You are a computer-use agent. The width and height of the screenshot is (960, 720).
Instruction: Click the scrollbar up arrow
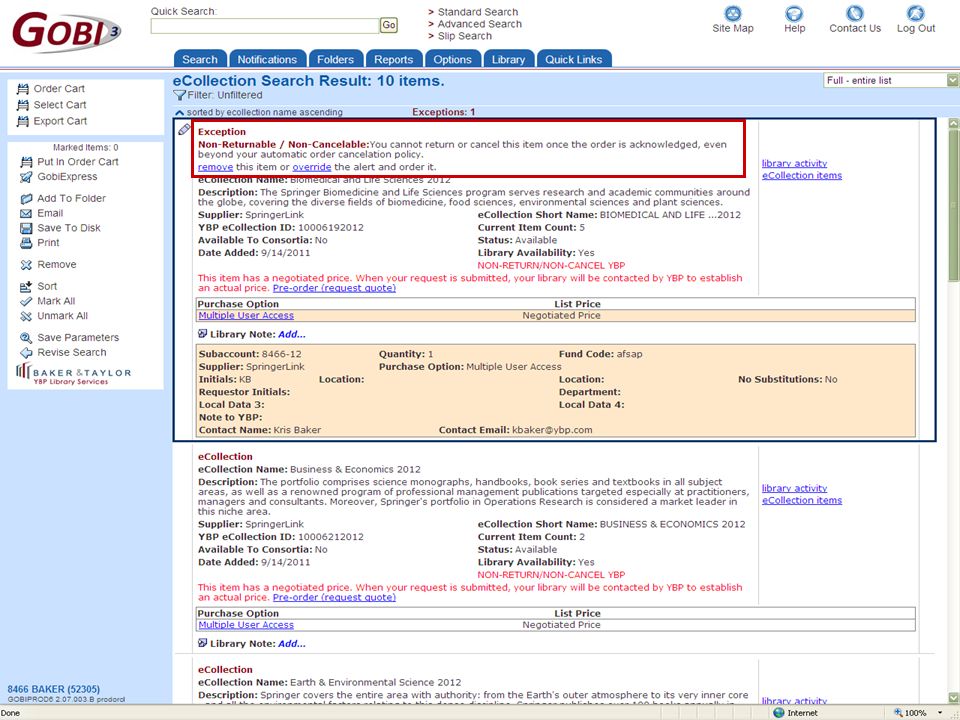(x=953, y=124)
